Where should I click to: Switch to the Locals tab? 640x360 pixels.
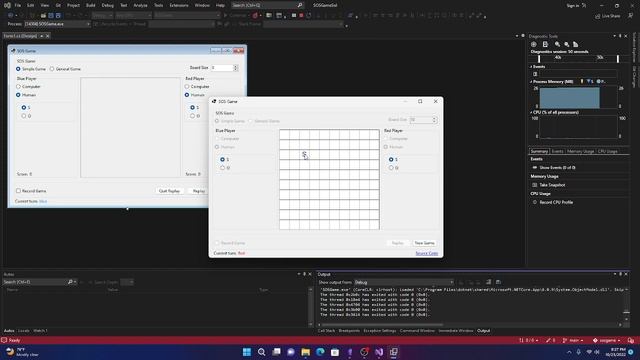coord(24,331)
